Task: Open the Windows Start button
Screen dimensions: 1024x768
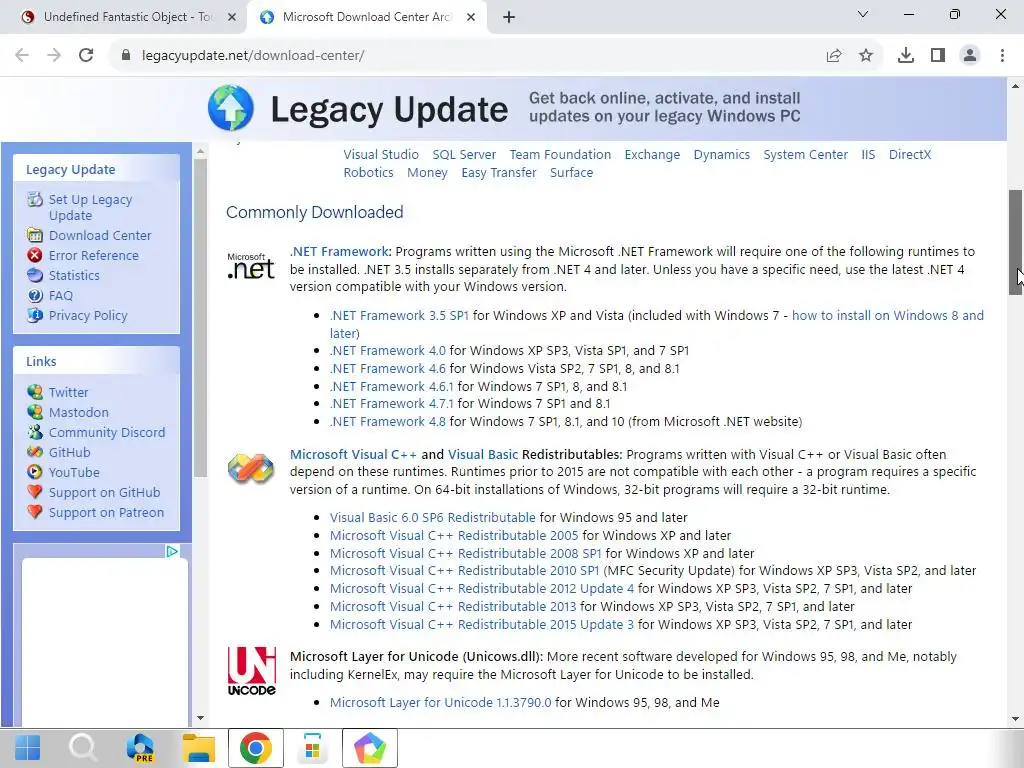Action: click(x=27, y=748)
